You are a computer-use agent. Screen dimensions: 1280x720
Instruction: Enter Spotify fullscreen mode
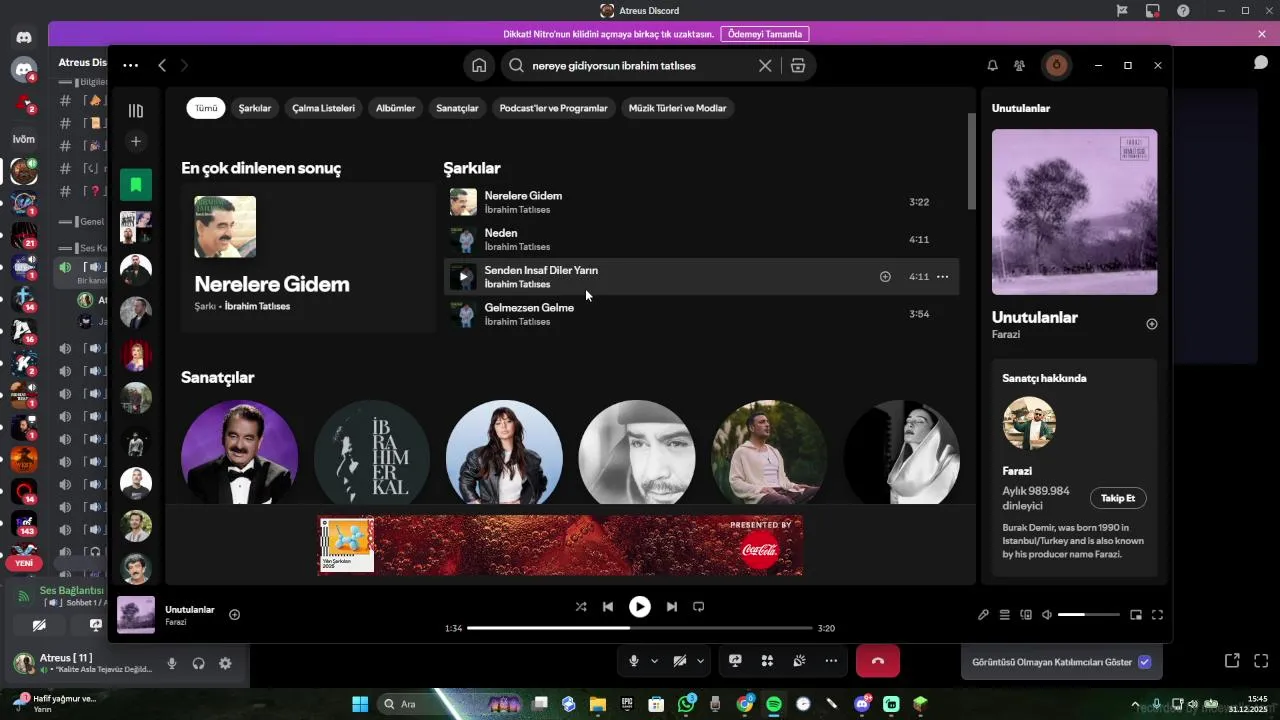(x=1157, y=615)
